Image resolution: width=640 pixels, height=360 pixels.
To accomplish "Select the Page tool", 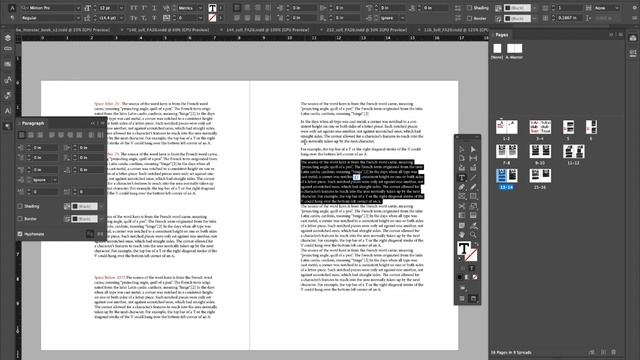I will (x=462, y=158).
